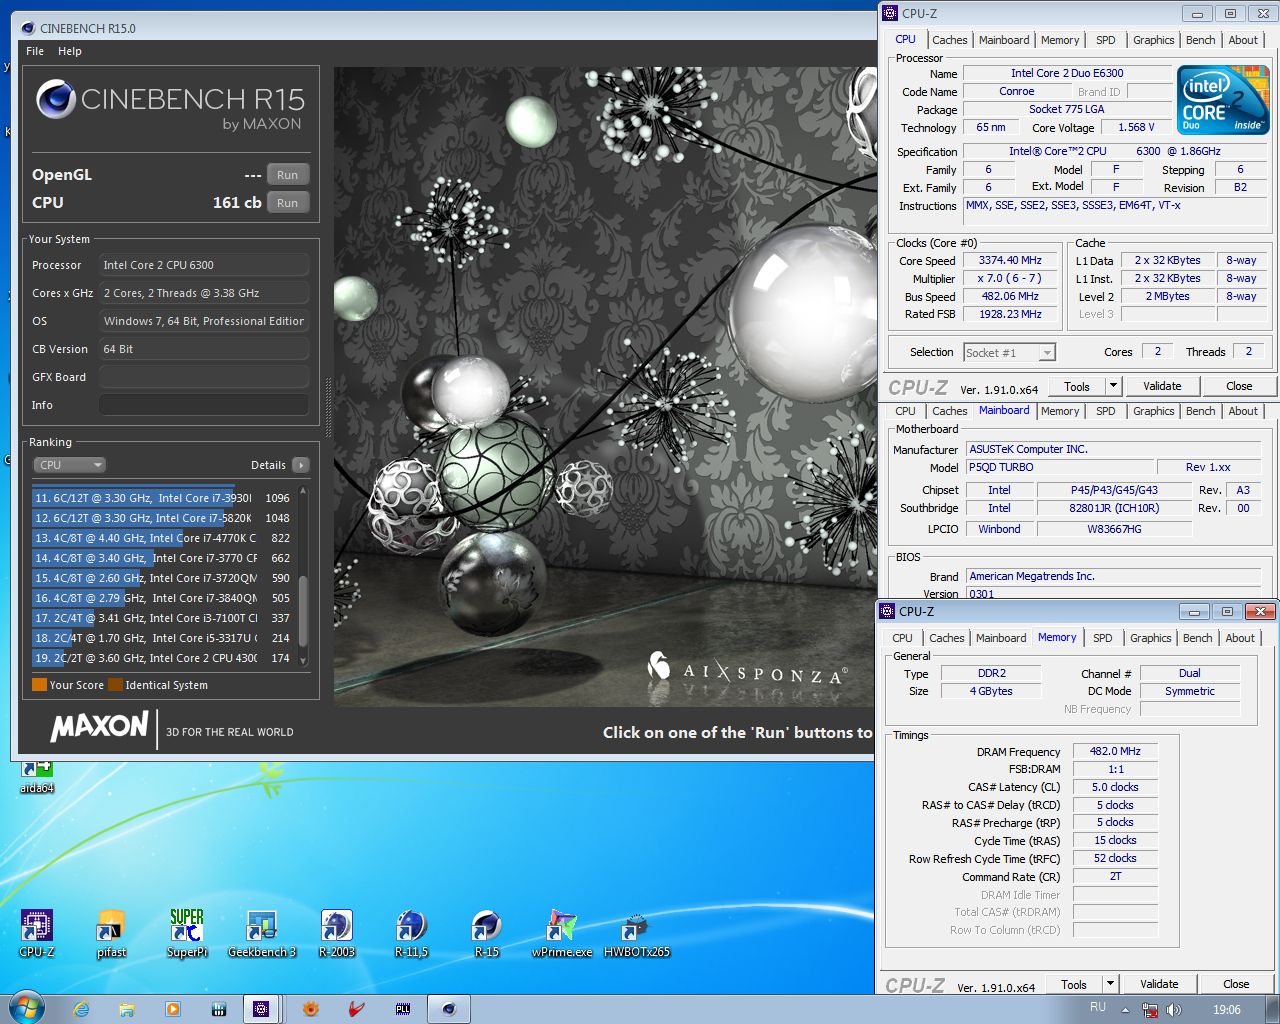This screenshot has height=1024, width=1280.
Task: Open the pifast desktop shortcut
Action: [x=111, y=933]
